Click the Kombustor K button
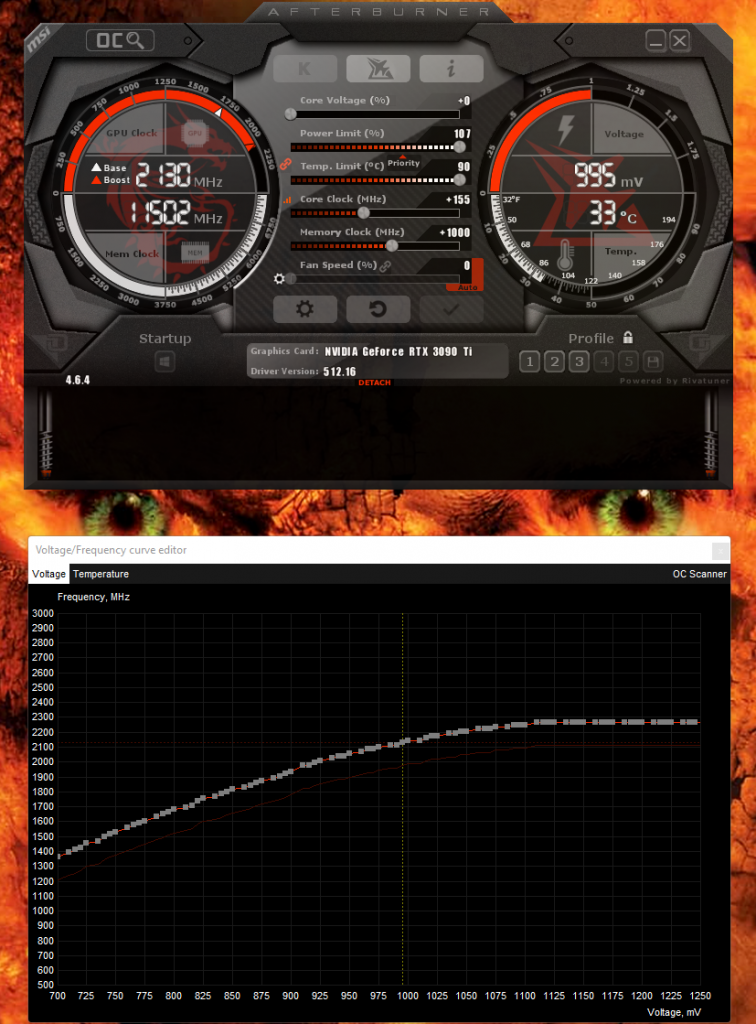The height and width of the screenshot is (1024, 756). point(305,69)
